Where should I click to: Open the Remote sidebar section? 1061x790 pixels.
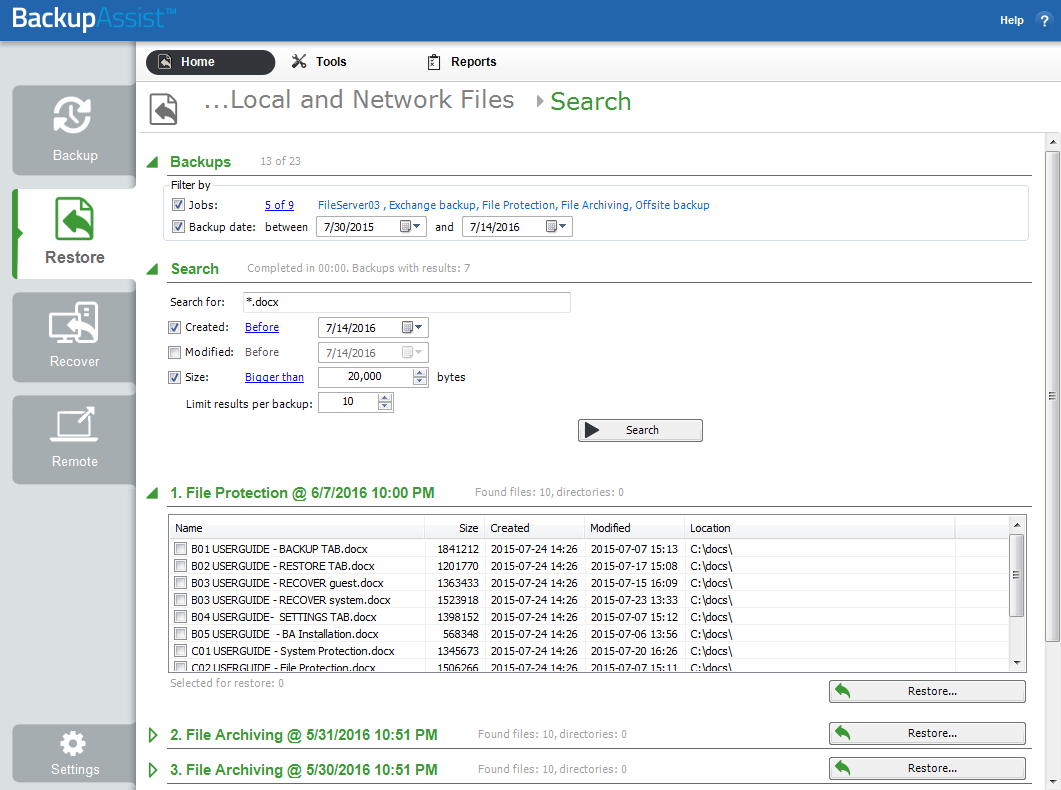coord(74,440)
